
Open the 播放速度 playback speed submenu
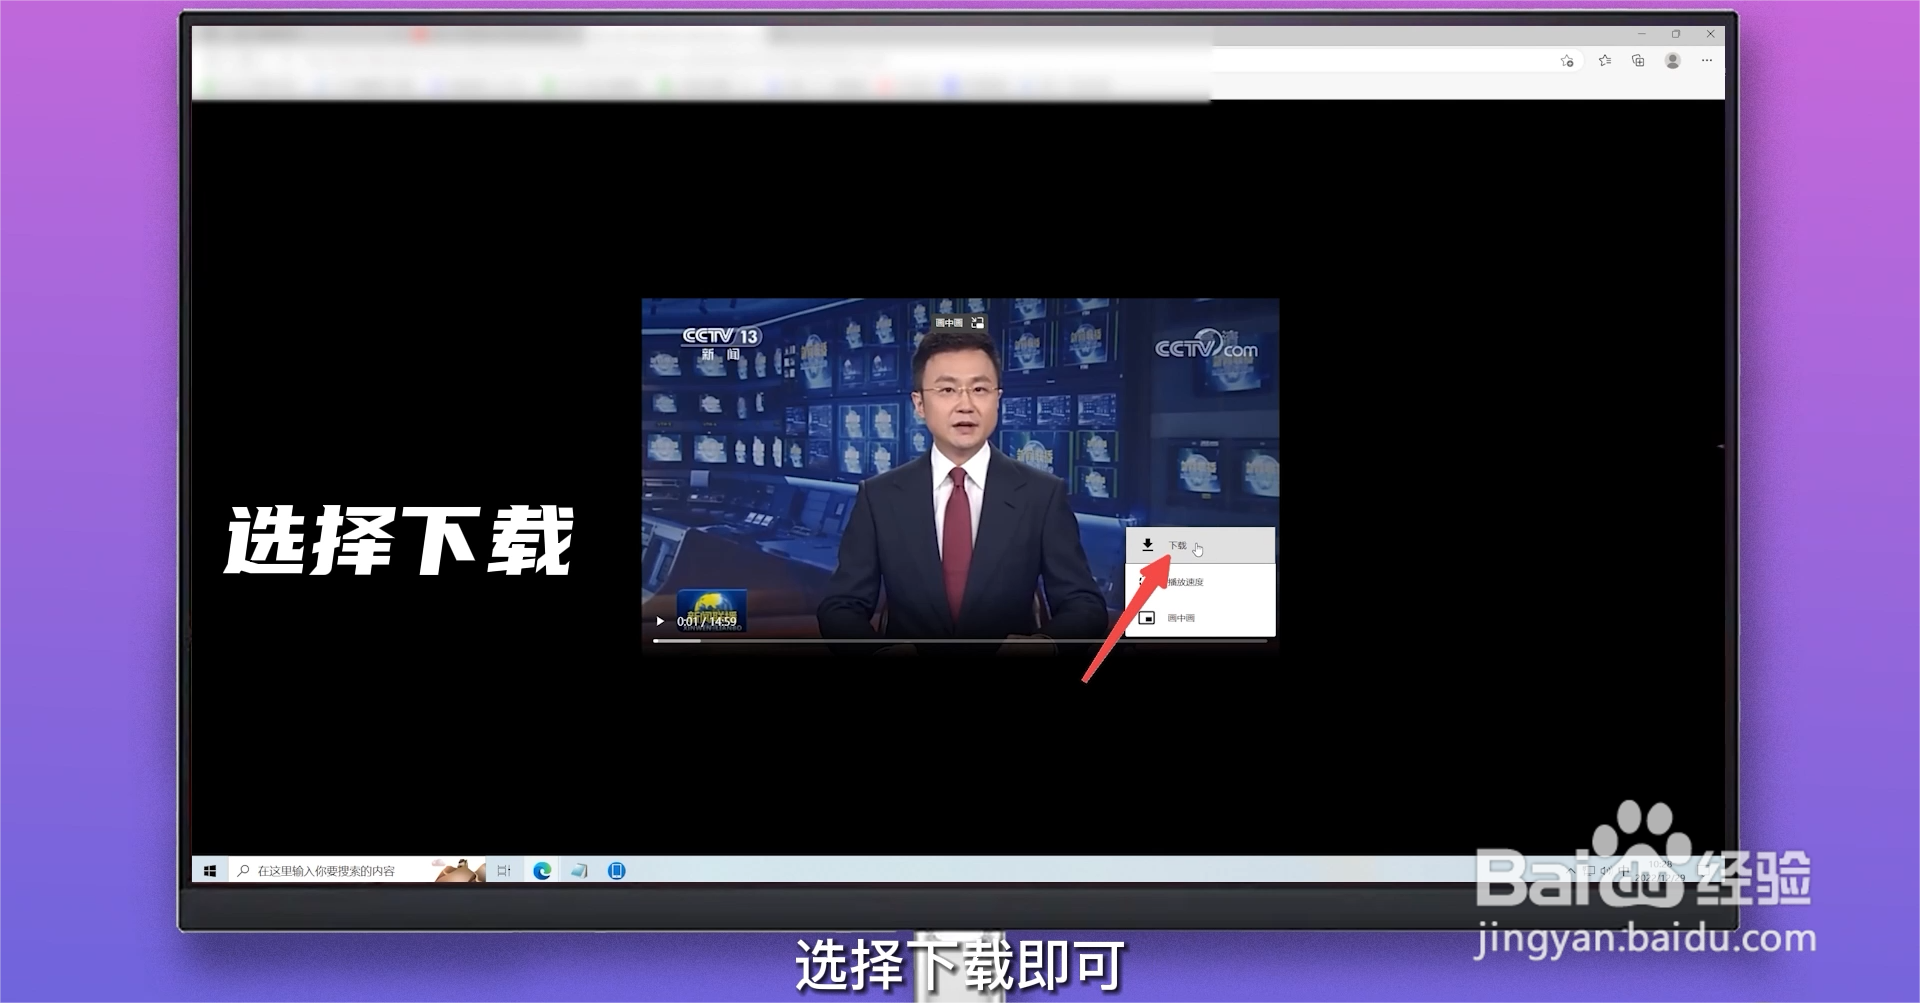click(1185, 581)
